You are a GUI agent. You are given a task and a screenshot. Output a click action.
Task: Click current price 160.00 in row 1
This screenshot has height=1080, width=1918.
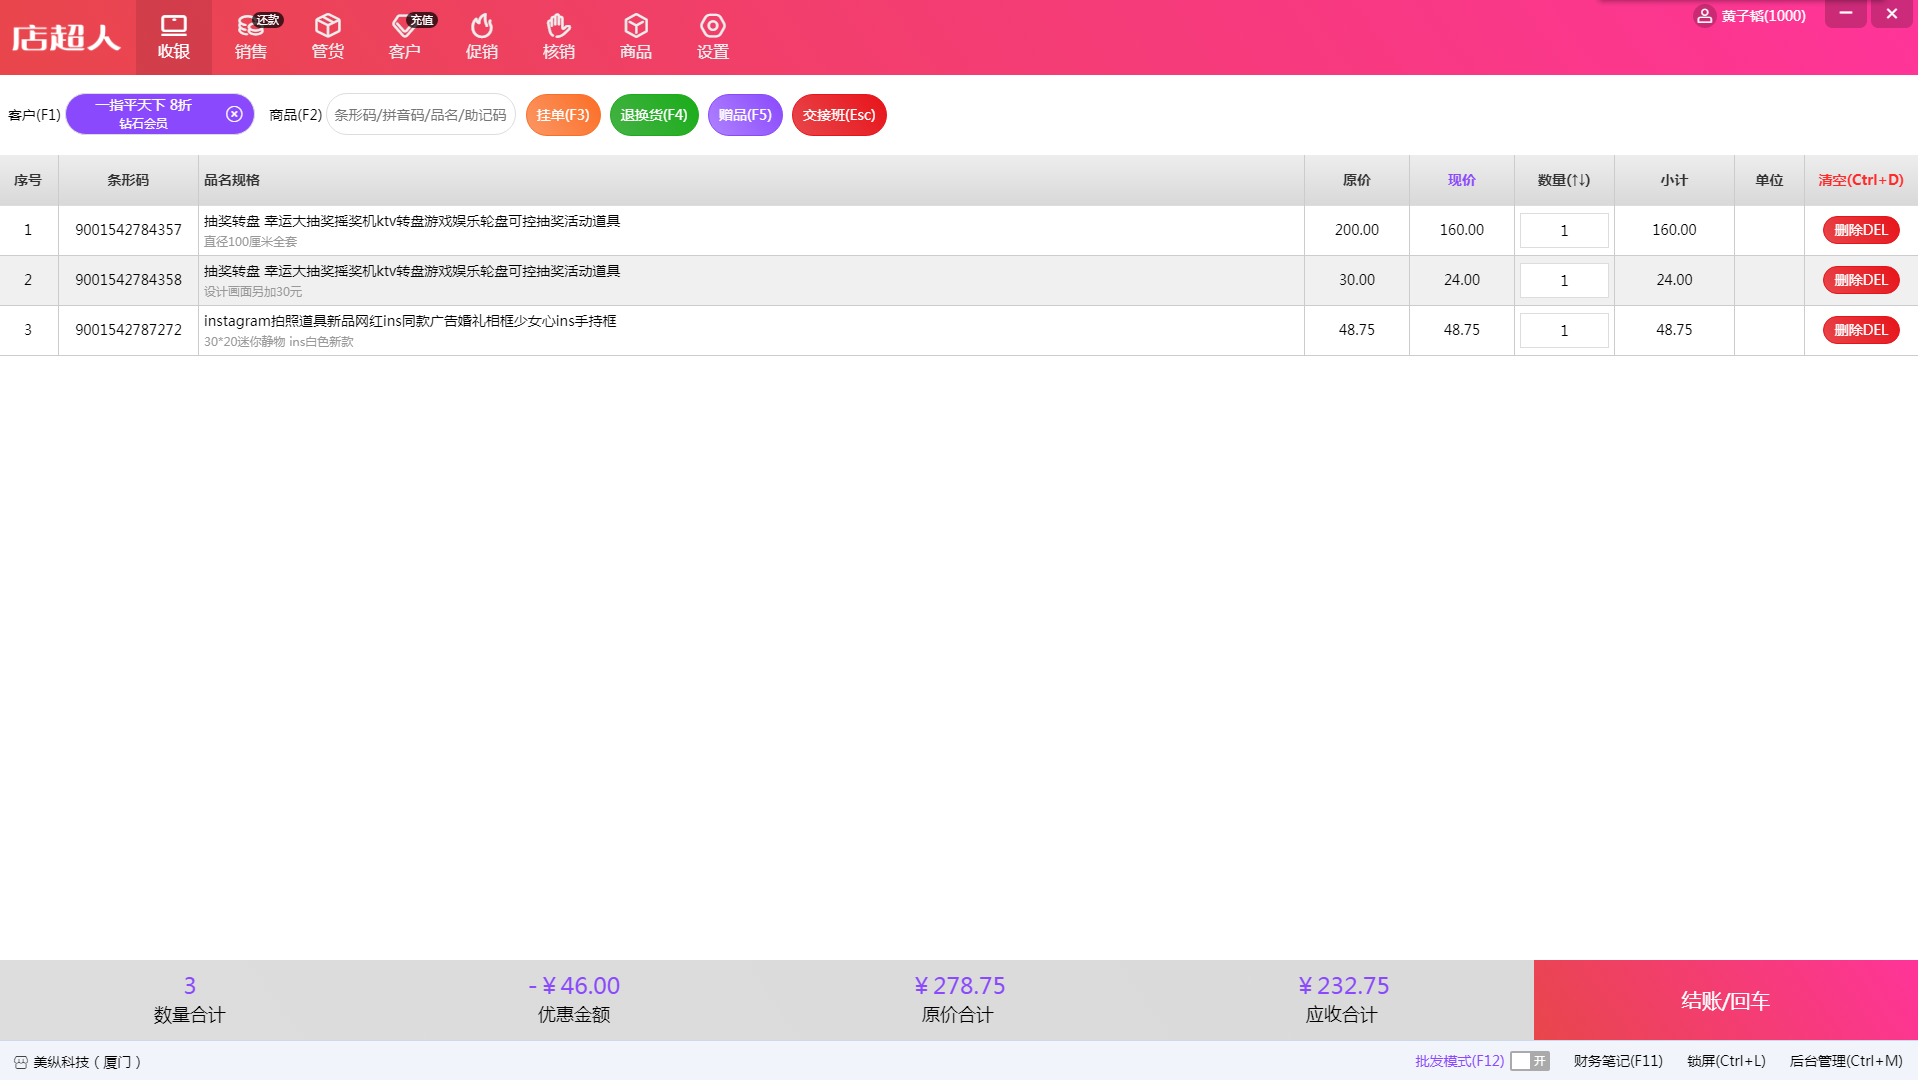point(1461,230)
